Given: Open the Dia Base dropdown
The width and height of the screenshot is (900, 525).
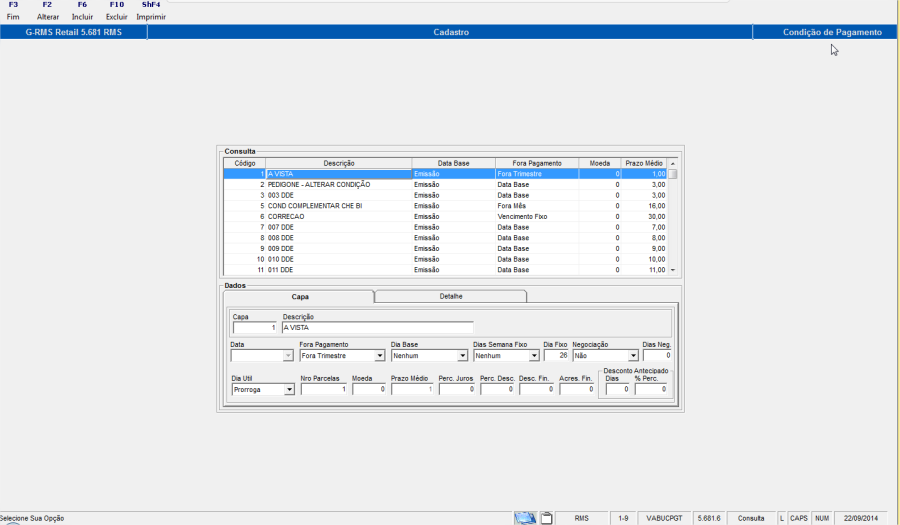Looking at the screenshot, I should coord(462,356).
